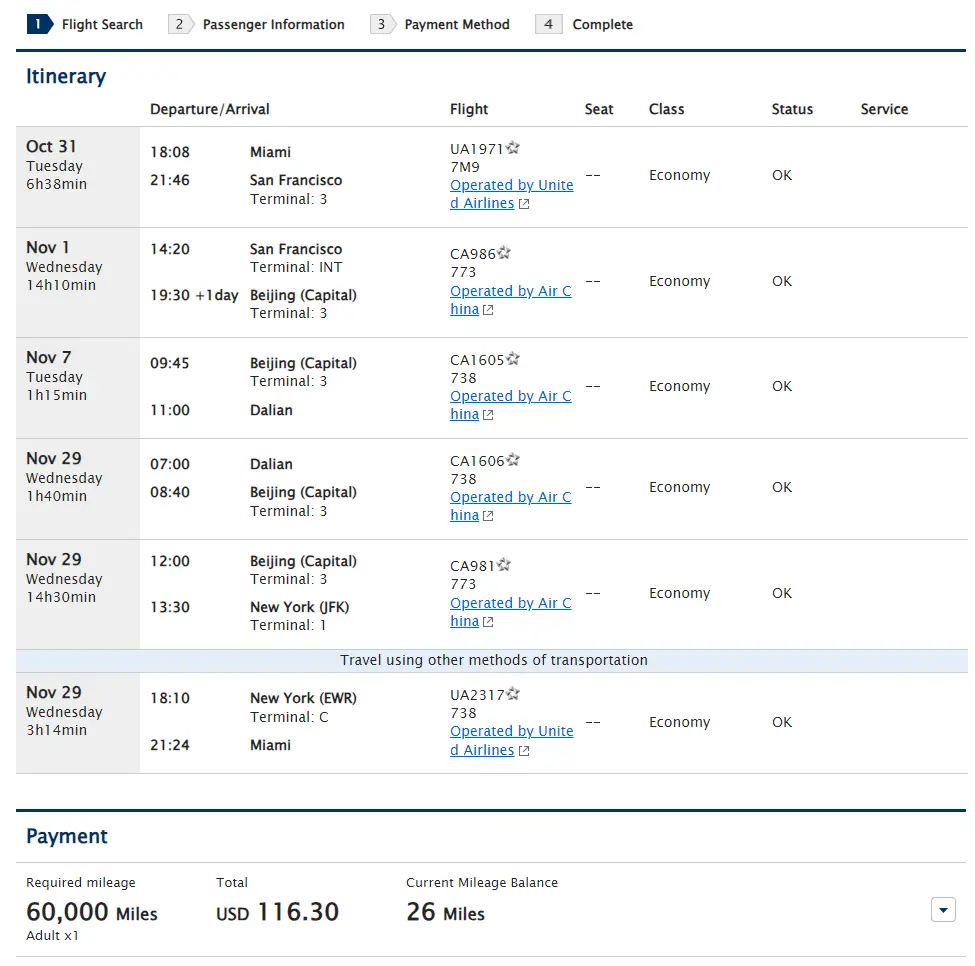This screenshot has width=975, height=966.
Task: Click external-link icon on the UA2317 operator link
Action: (x=524, y=751)
